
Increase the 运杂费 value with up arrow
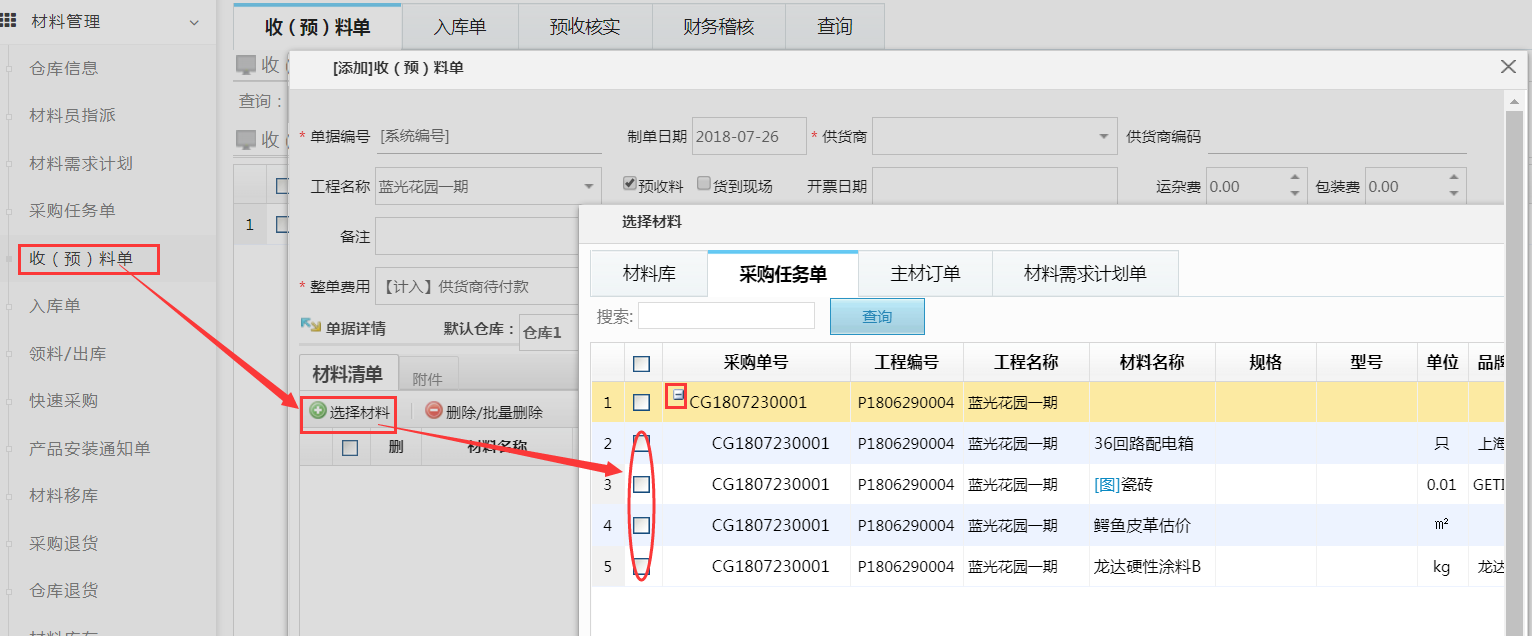click(x=1295, y=179)
